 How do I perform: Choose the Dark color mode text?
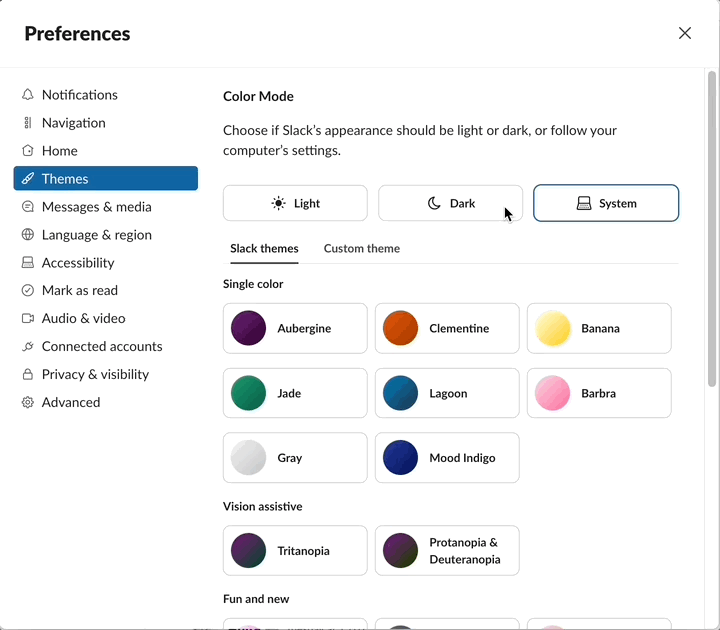(462, 203)
